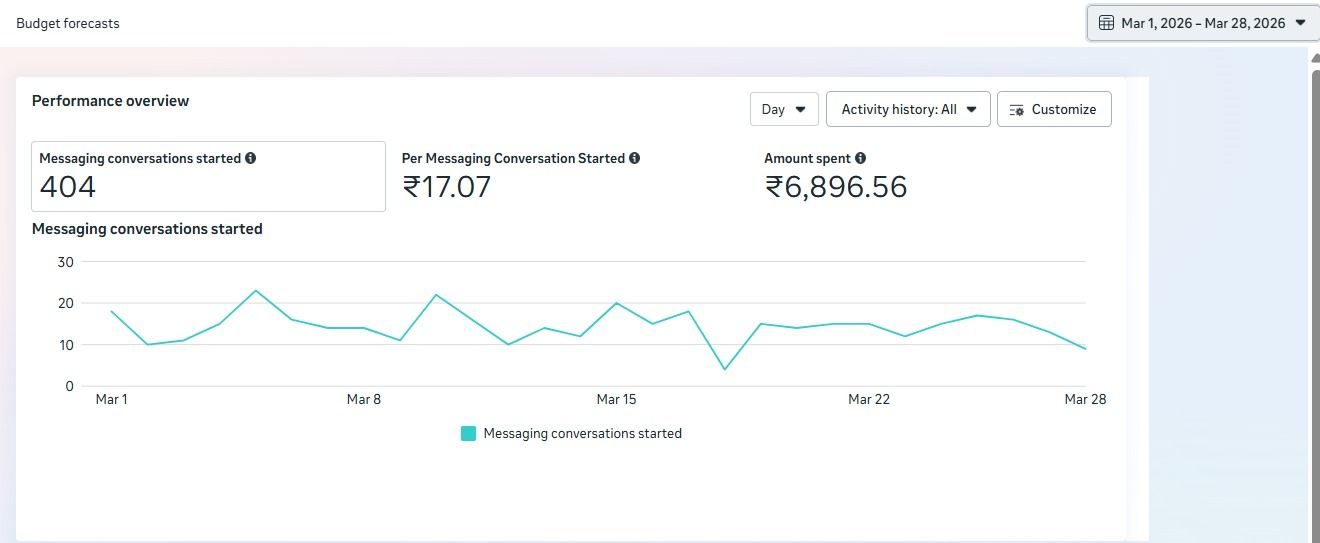The image size is (1320, 543).
Task: Click info icon beside Messaging conversations started
Action: (x=251, y=158)
